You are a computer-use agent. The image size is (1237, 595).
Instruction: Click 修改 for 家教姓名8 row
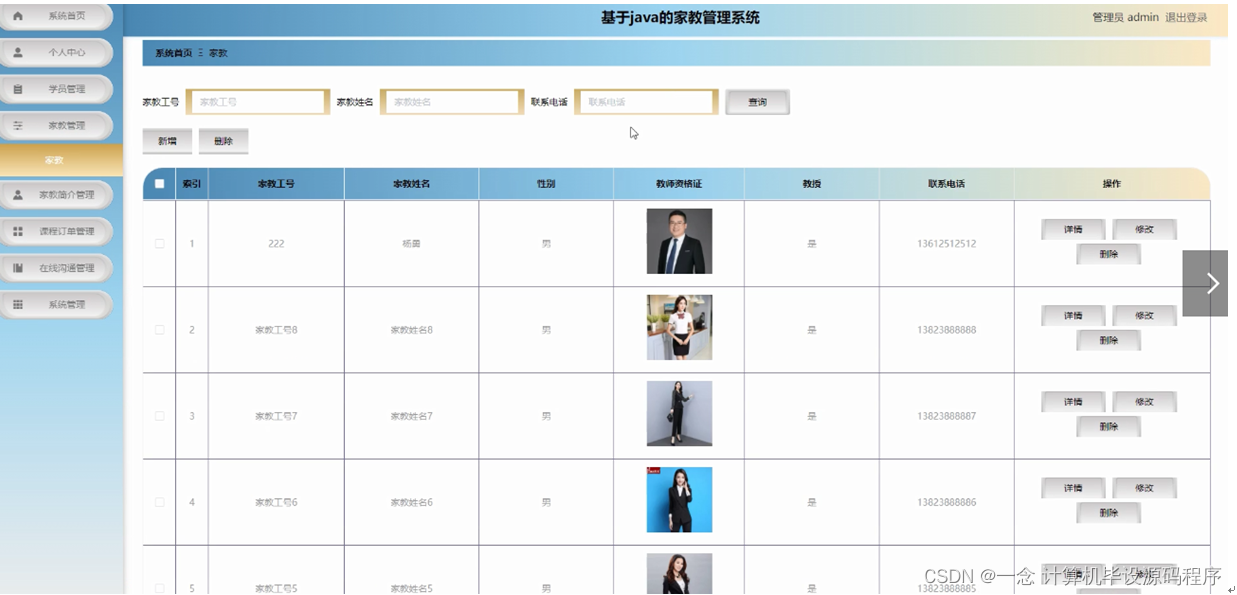(1144, 315)
